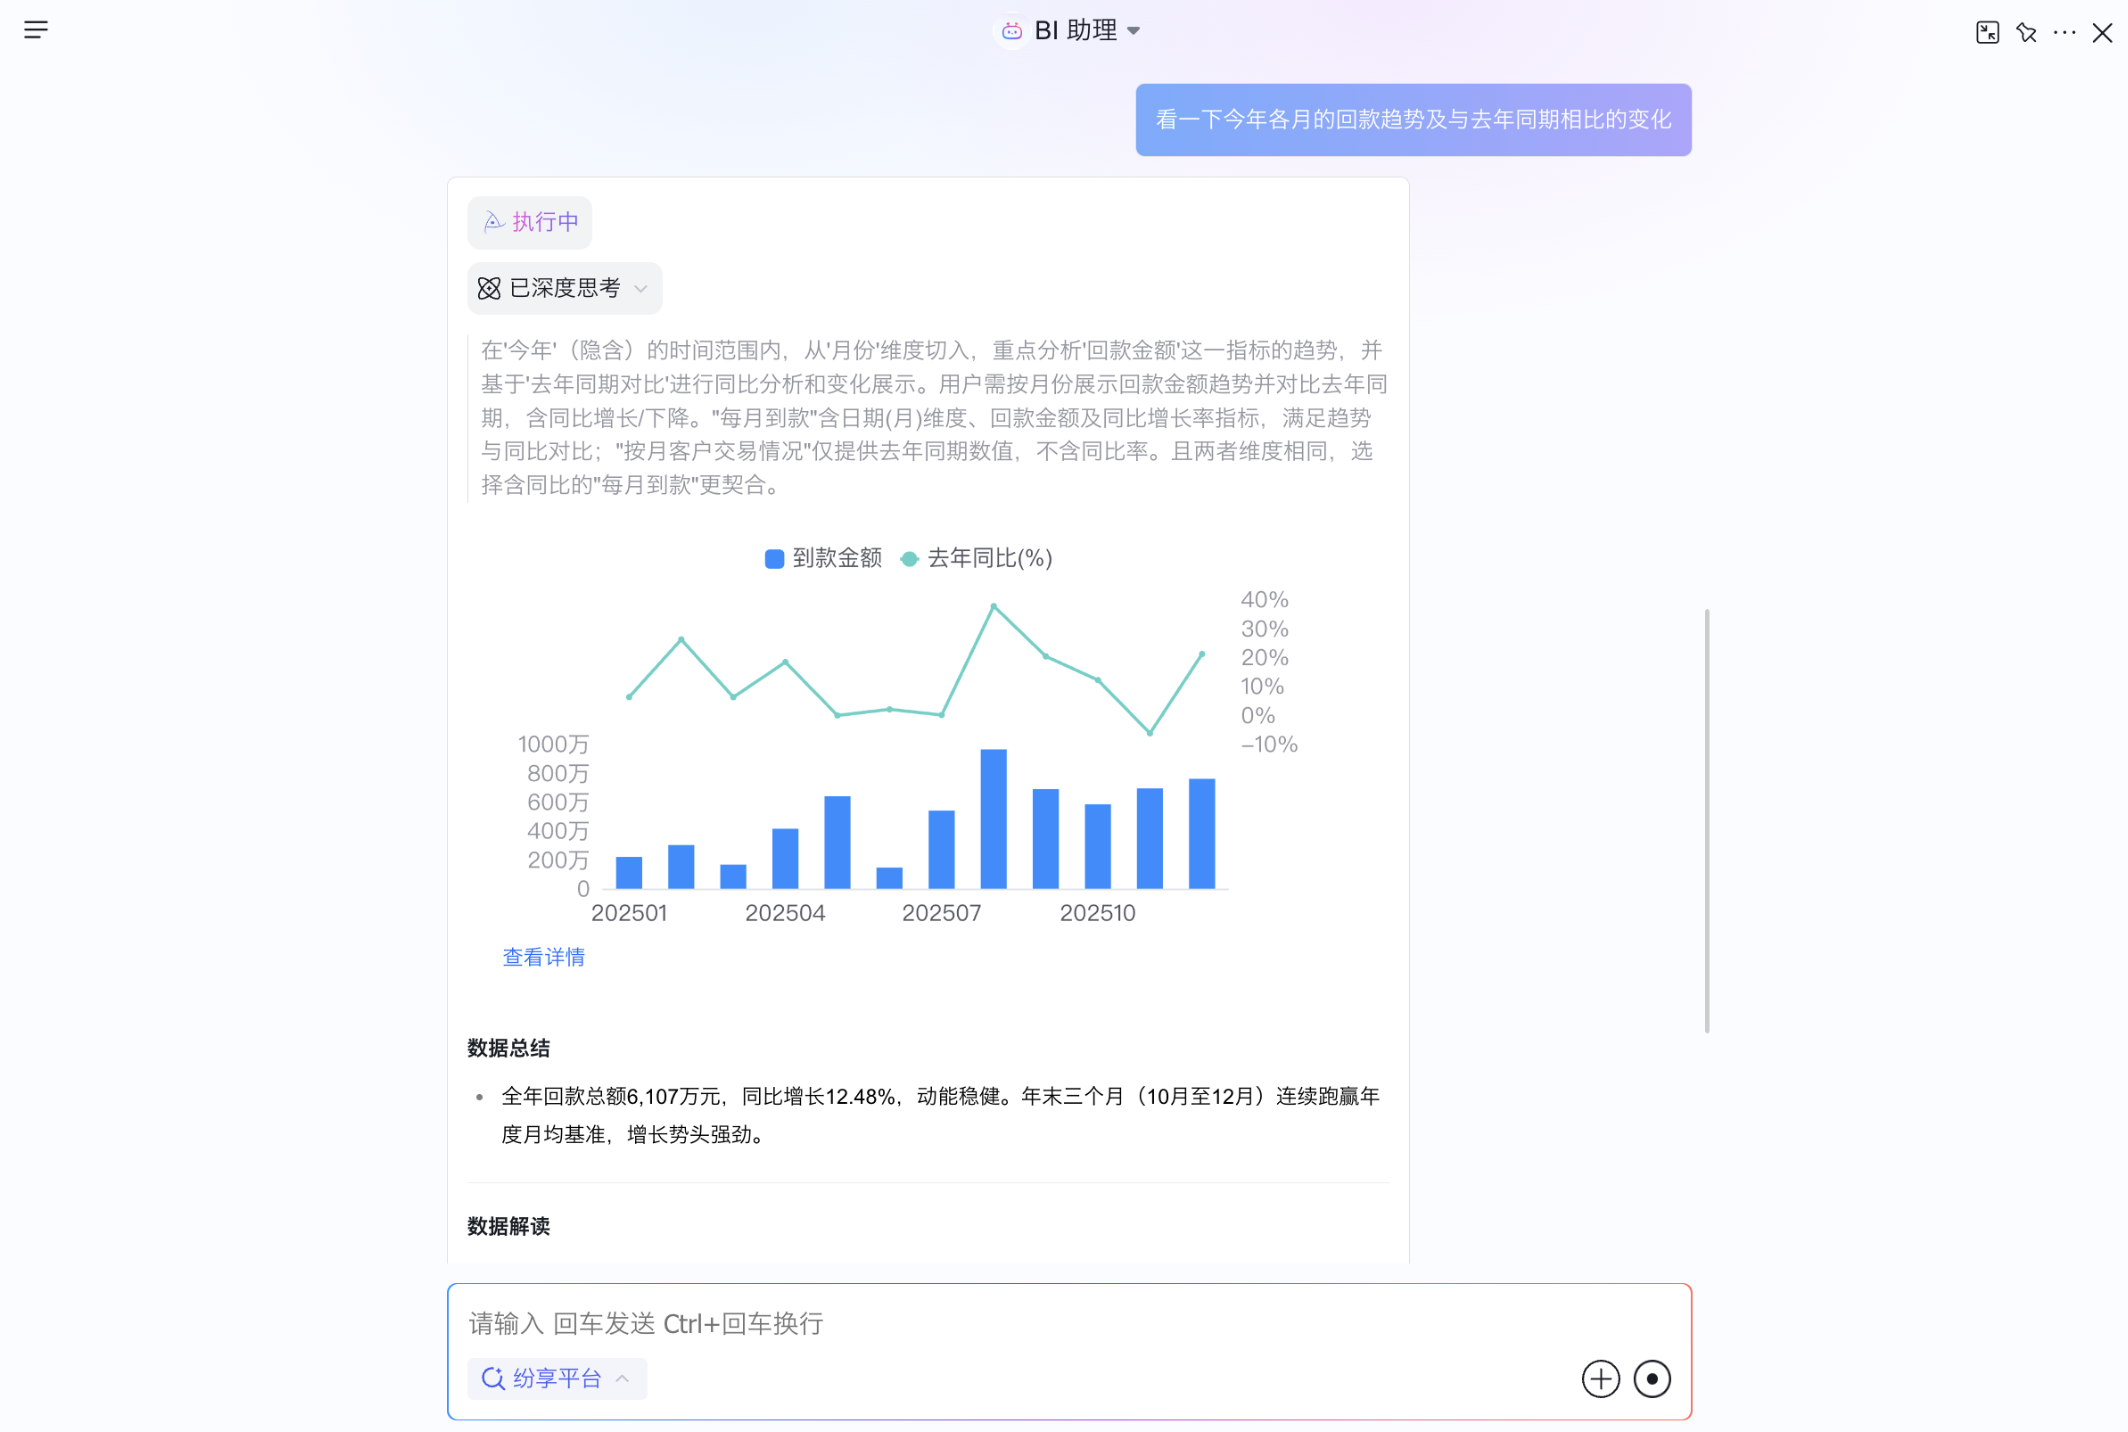Open 查看详情 link below chart

click(x=543, y=957)
